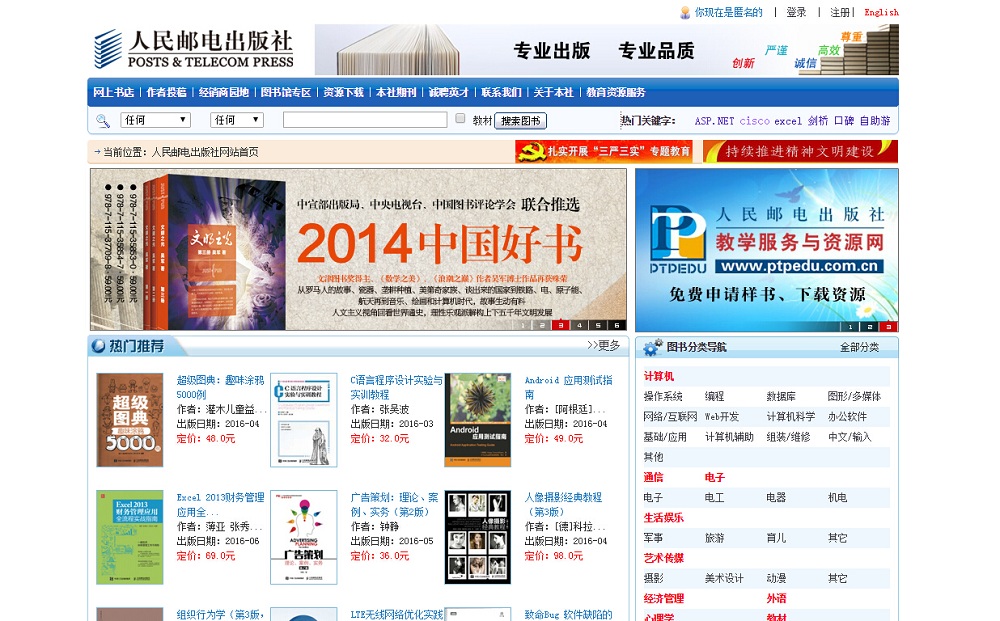The height and width of the screenshot is (621, 1000).
Task: Click the 全部分类 link
Action: coord(859,347)
